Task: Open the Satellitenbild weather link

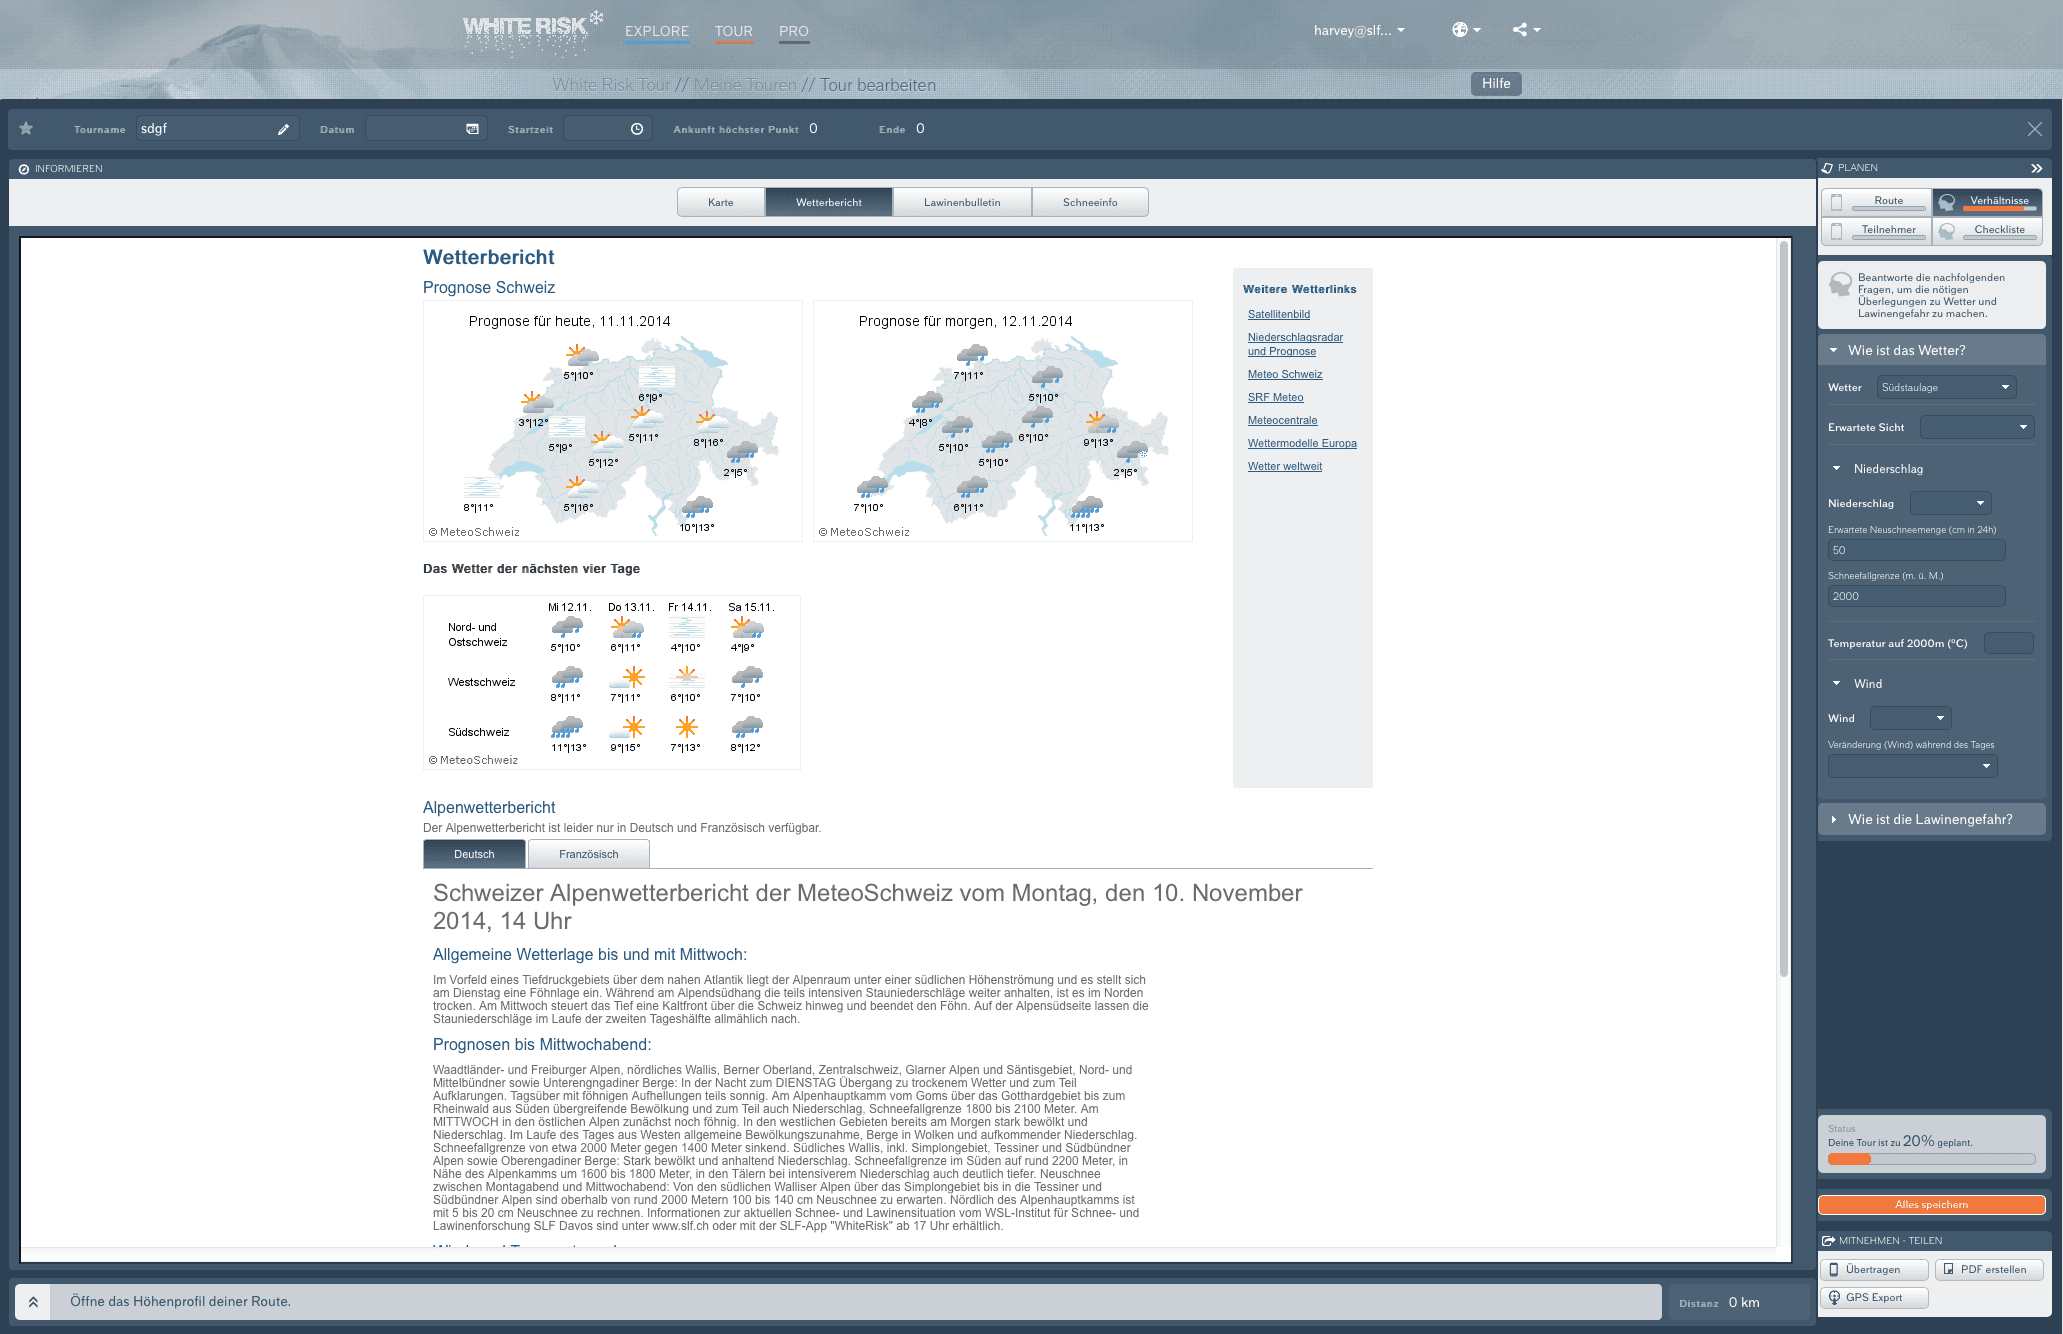Action: point(1278,314)
